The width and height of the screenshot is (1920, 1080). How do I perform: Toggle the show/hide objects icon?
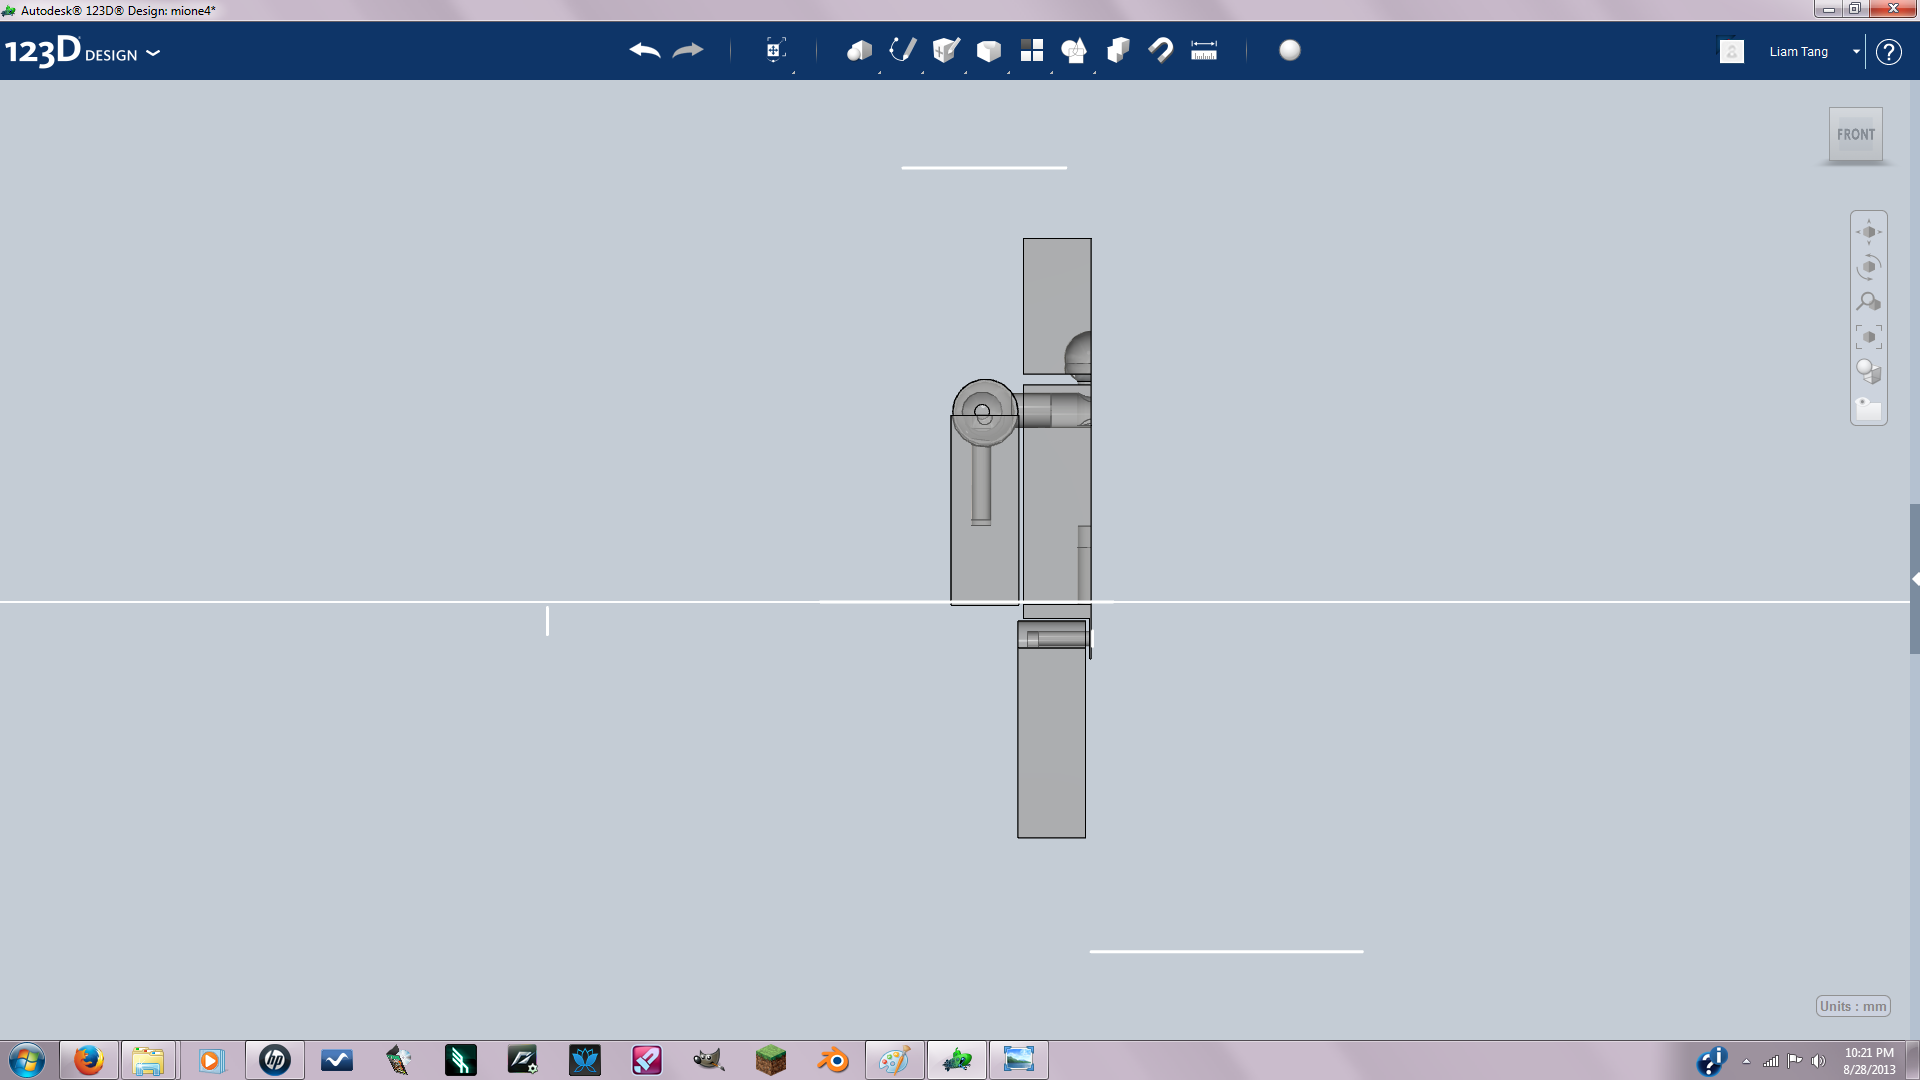1869,408
